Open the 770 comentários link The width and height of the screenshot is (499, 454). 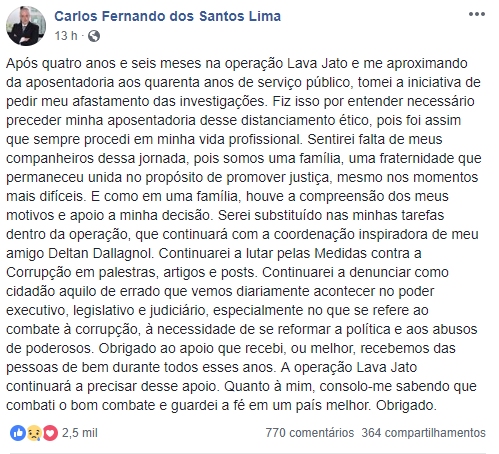click(310, 433)
